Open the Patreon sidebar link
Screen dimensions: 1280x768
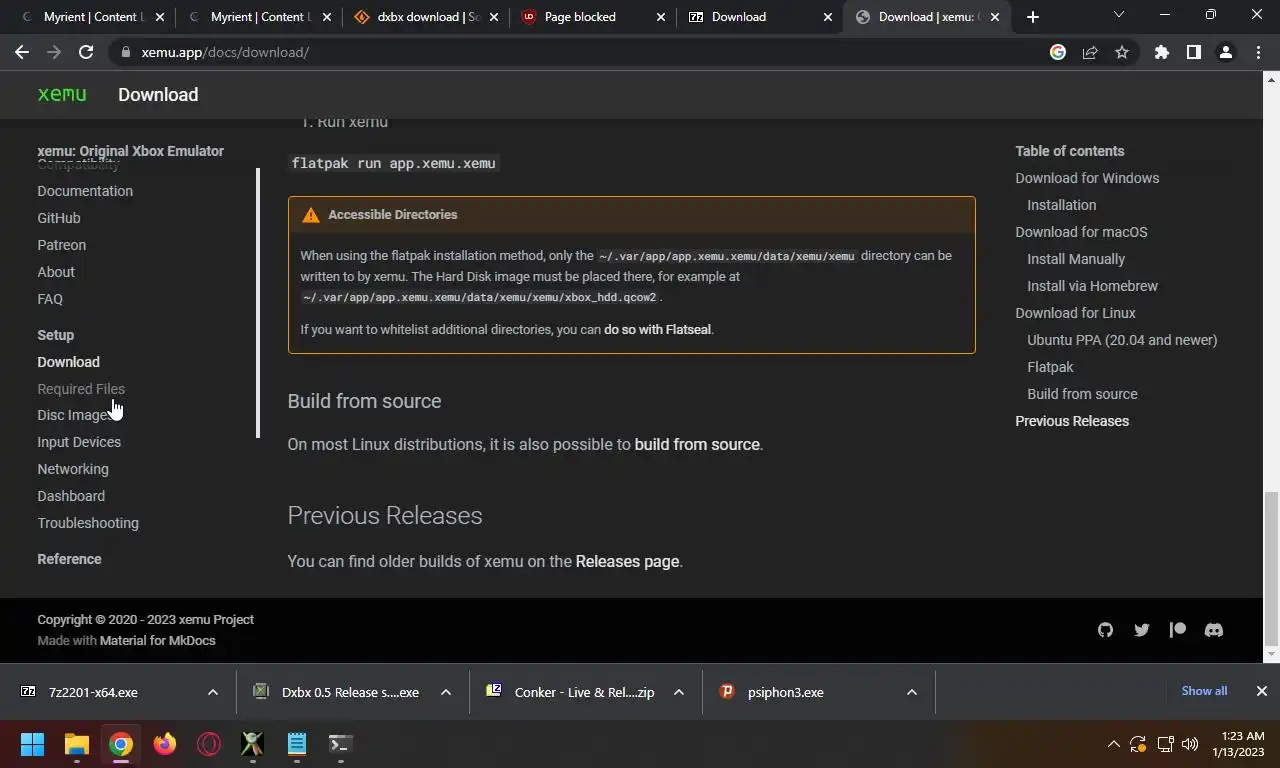(x=62, y=245)
